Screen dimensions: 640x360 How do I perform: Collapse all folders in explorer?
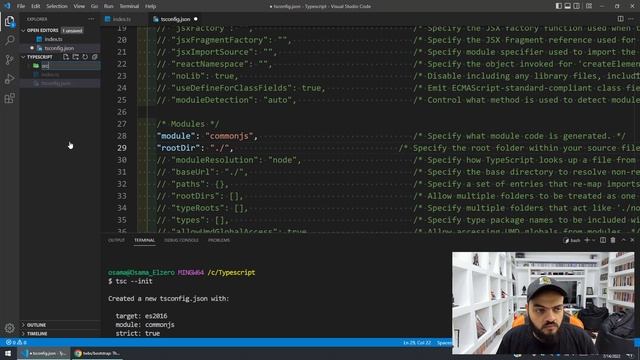94,57
